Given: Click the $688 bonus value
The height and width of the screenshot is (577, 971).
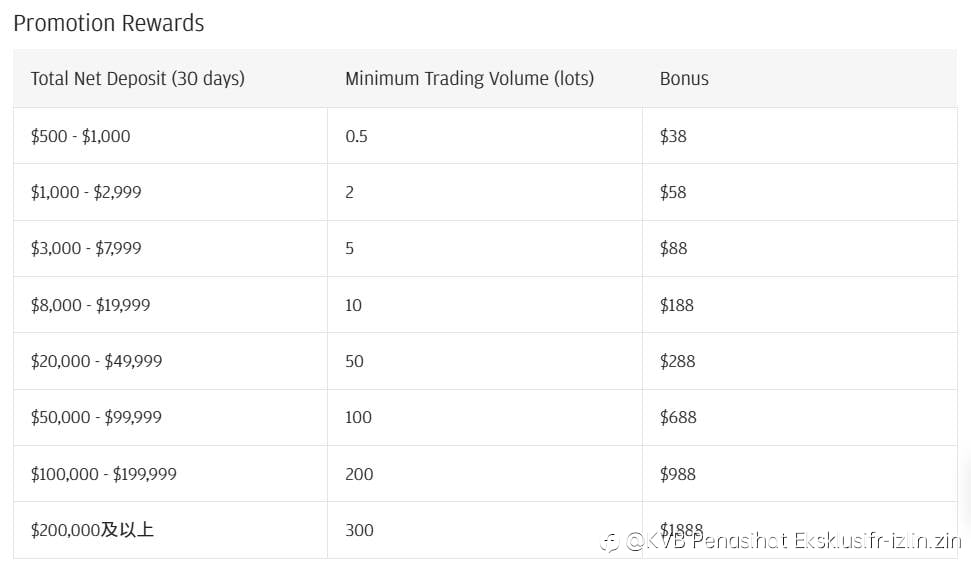Looking at the screenshot, I should (678, 417).
